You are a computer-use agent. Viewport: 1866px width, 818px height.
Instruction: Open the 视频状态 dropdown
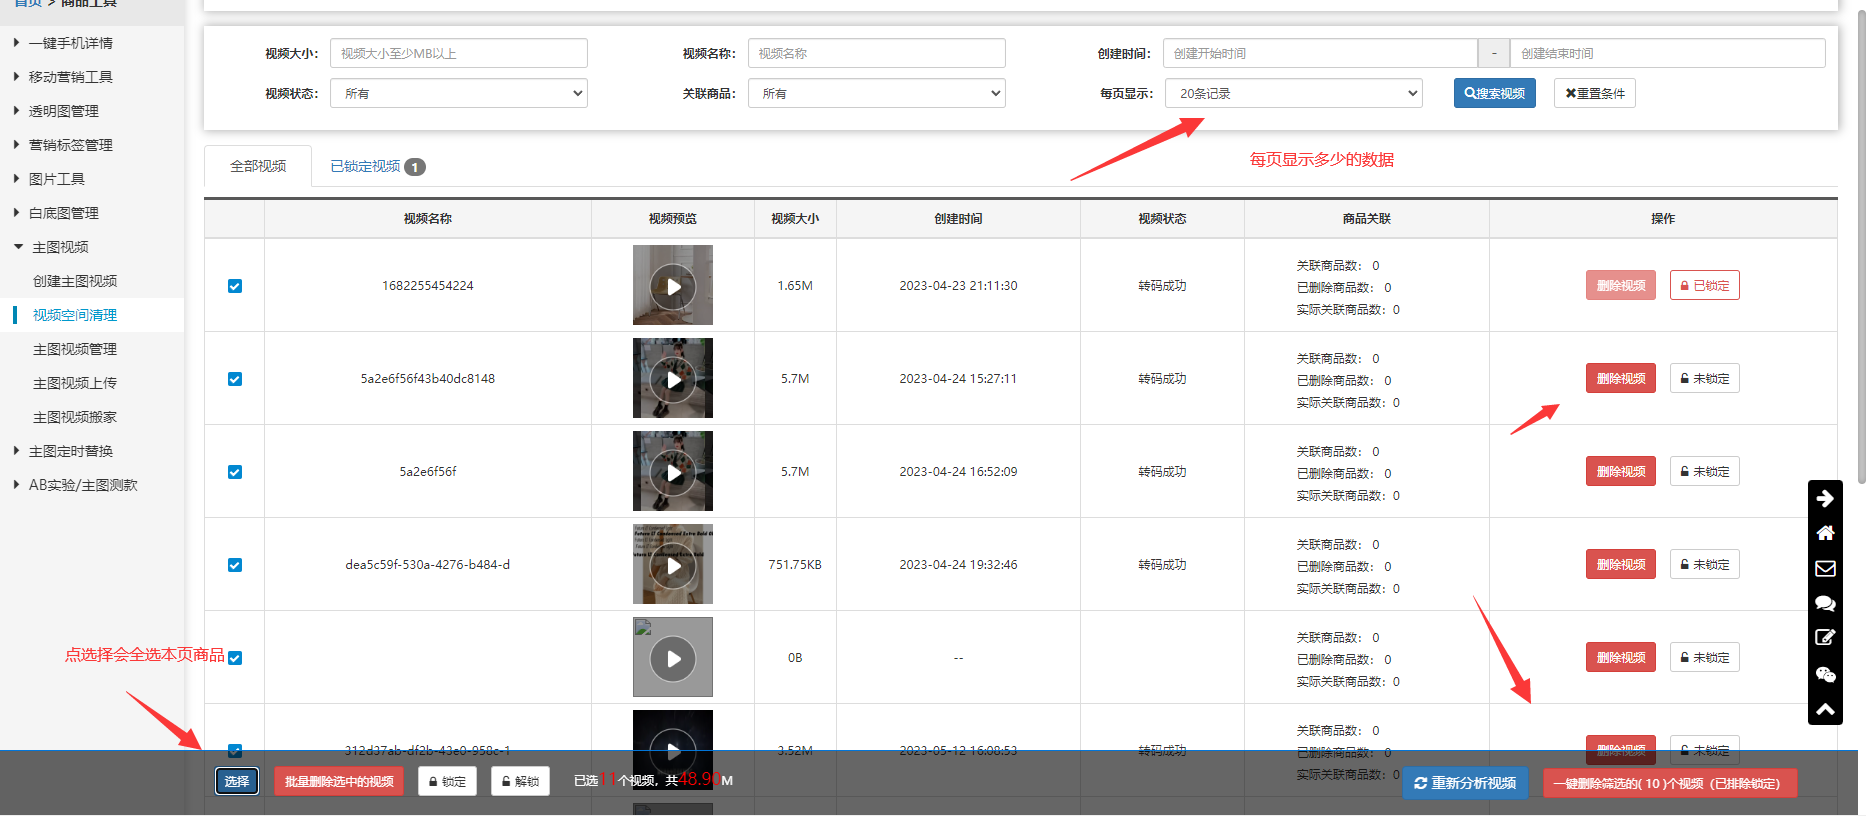pos(458,93)
